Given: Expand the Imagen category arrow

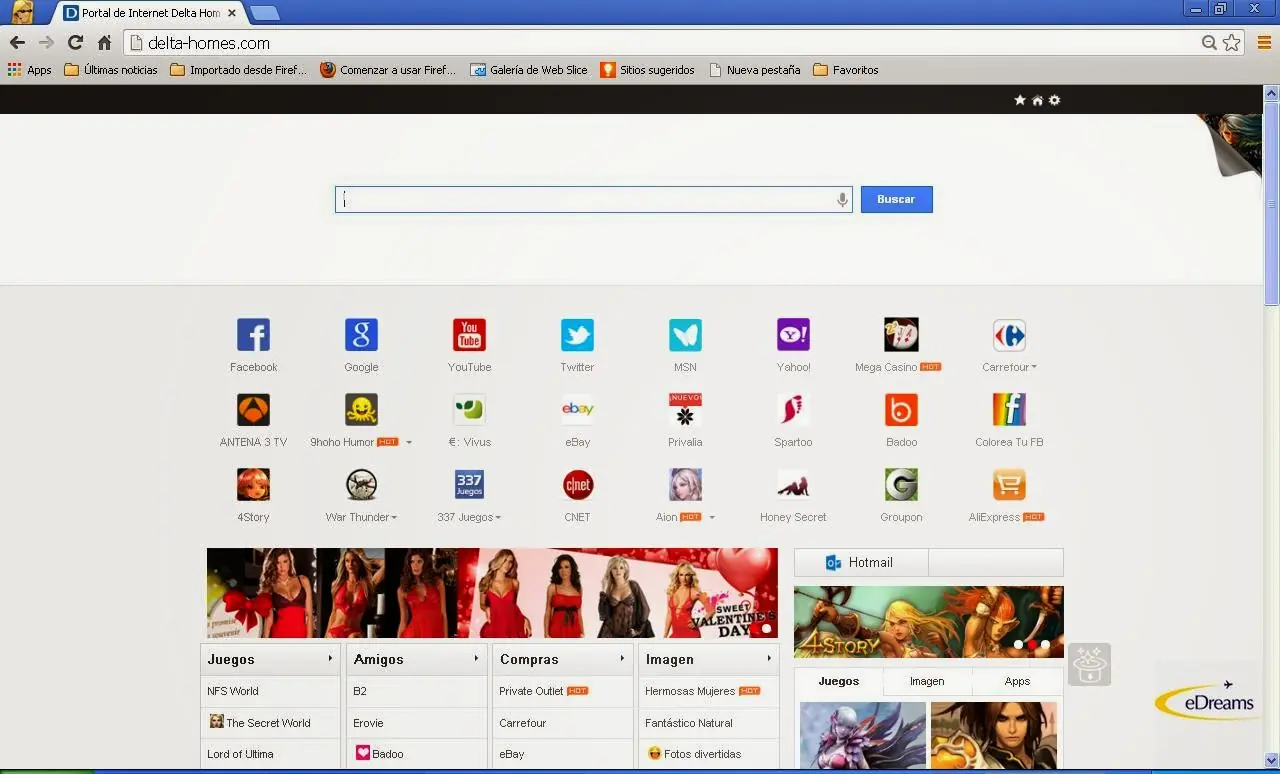Looking at the screenshot, I should point(769,658).
